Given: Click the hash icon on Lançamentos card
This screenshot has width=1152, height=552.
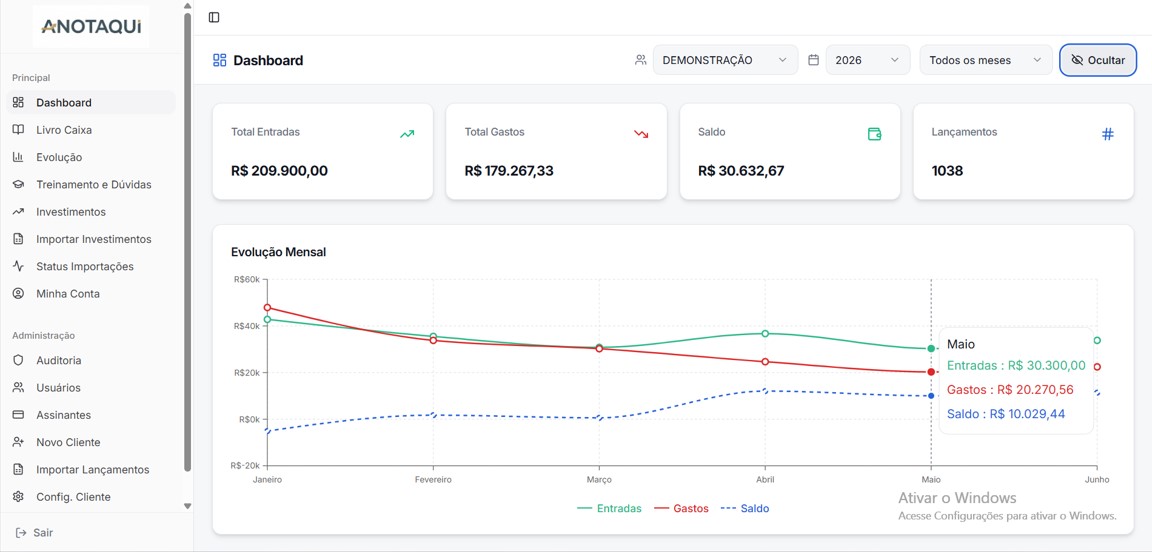Looking at the screenshot, I should [x=1108, y=134].
